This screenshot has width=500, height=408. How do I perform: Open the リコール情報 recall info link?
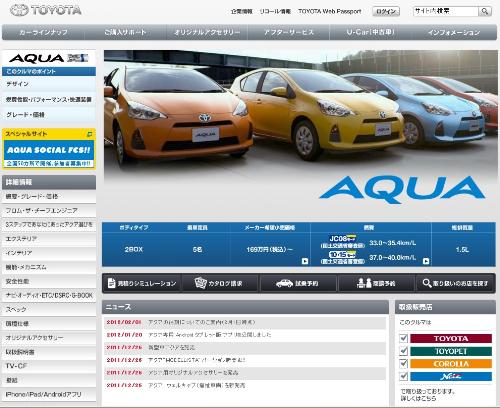(x=275, y=11)
